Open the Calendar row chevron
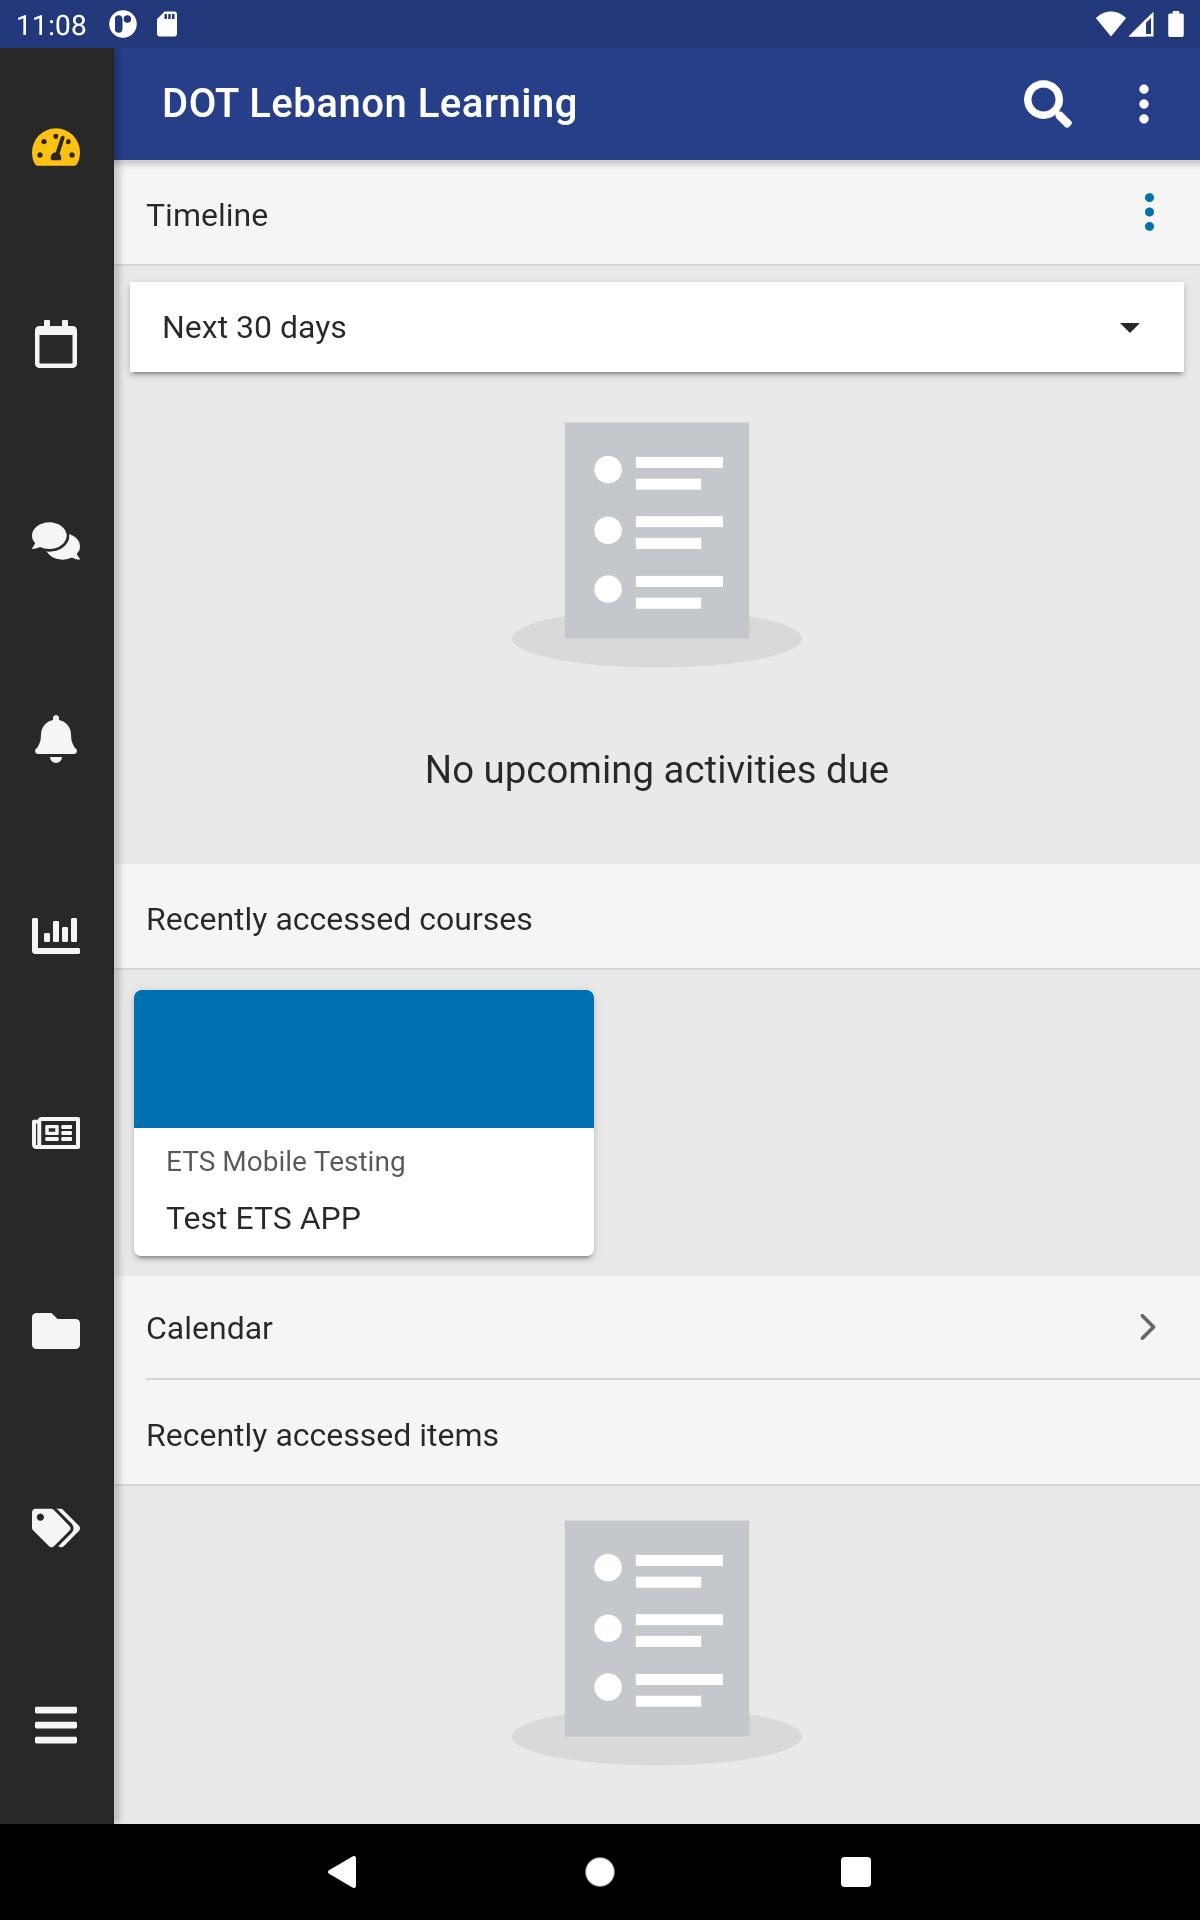The image size is (1200, 1920). [x=1147, y=1327]
